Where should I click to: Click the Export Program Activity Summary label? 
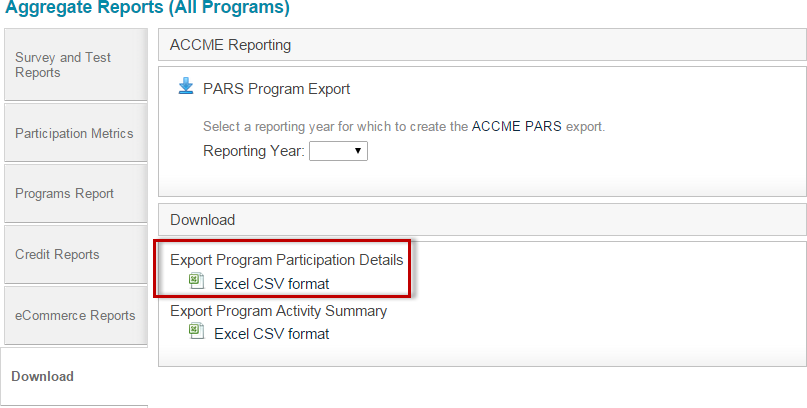[x=278, y=311]
